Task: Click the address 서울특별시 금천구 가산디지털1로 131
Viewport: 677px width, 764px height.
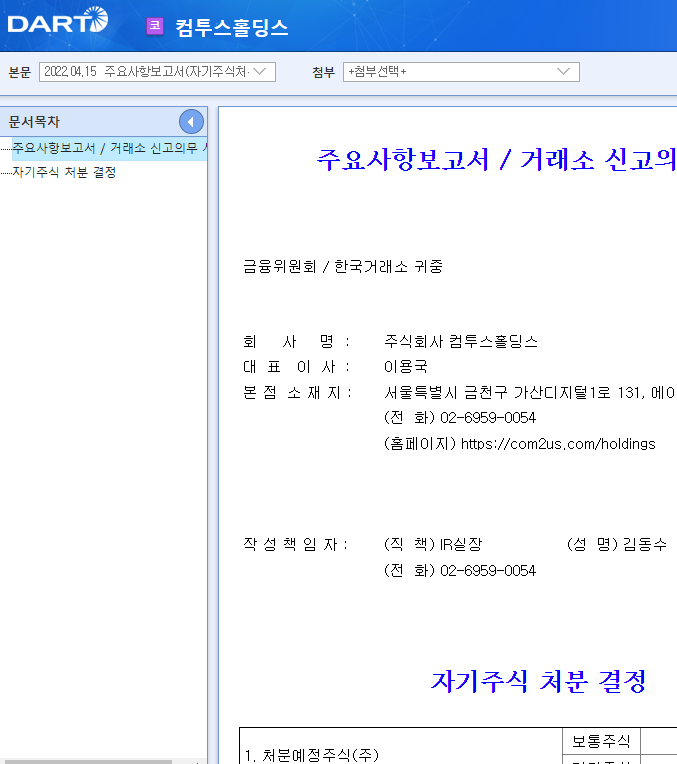Action: (511, 392)
